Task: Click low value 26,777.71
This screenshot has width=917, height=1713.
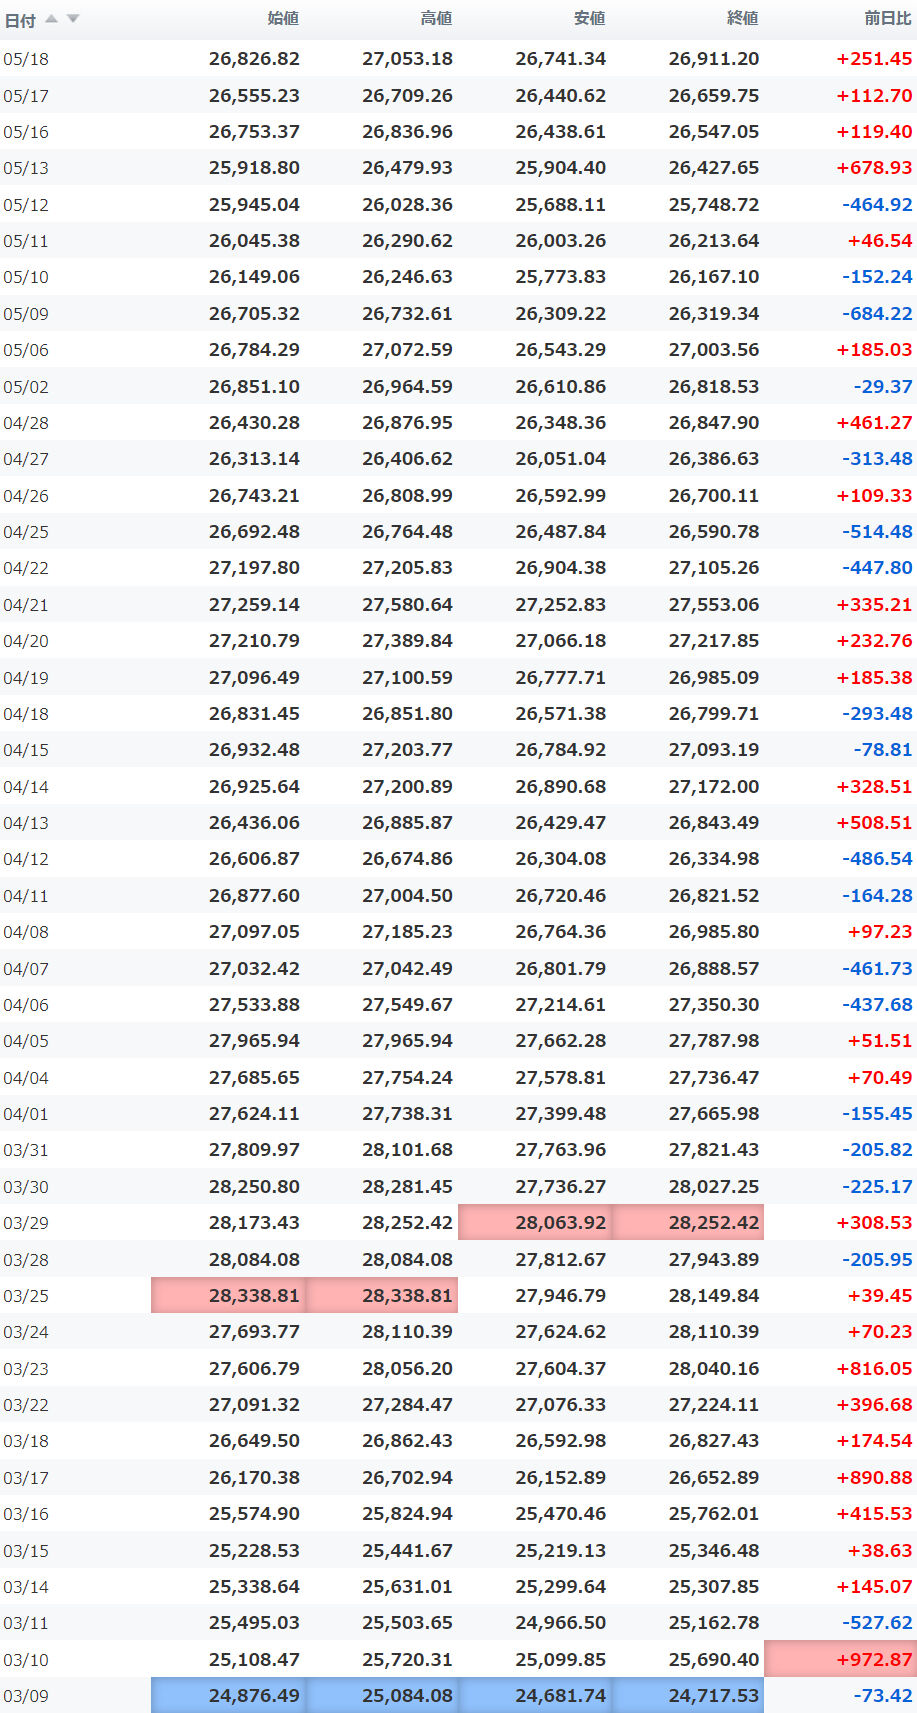Action: pos(560,678)
